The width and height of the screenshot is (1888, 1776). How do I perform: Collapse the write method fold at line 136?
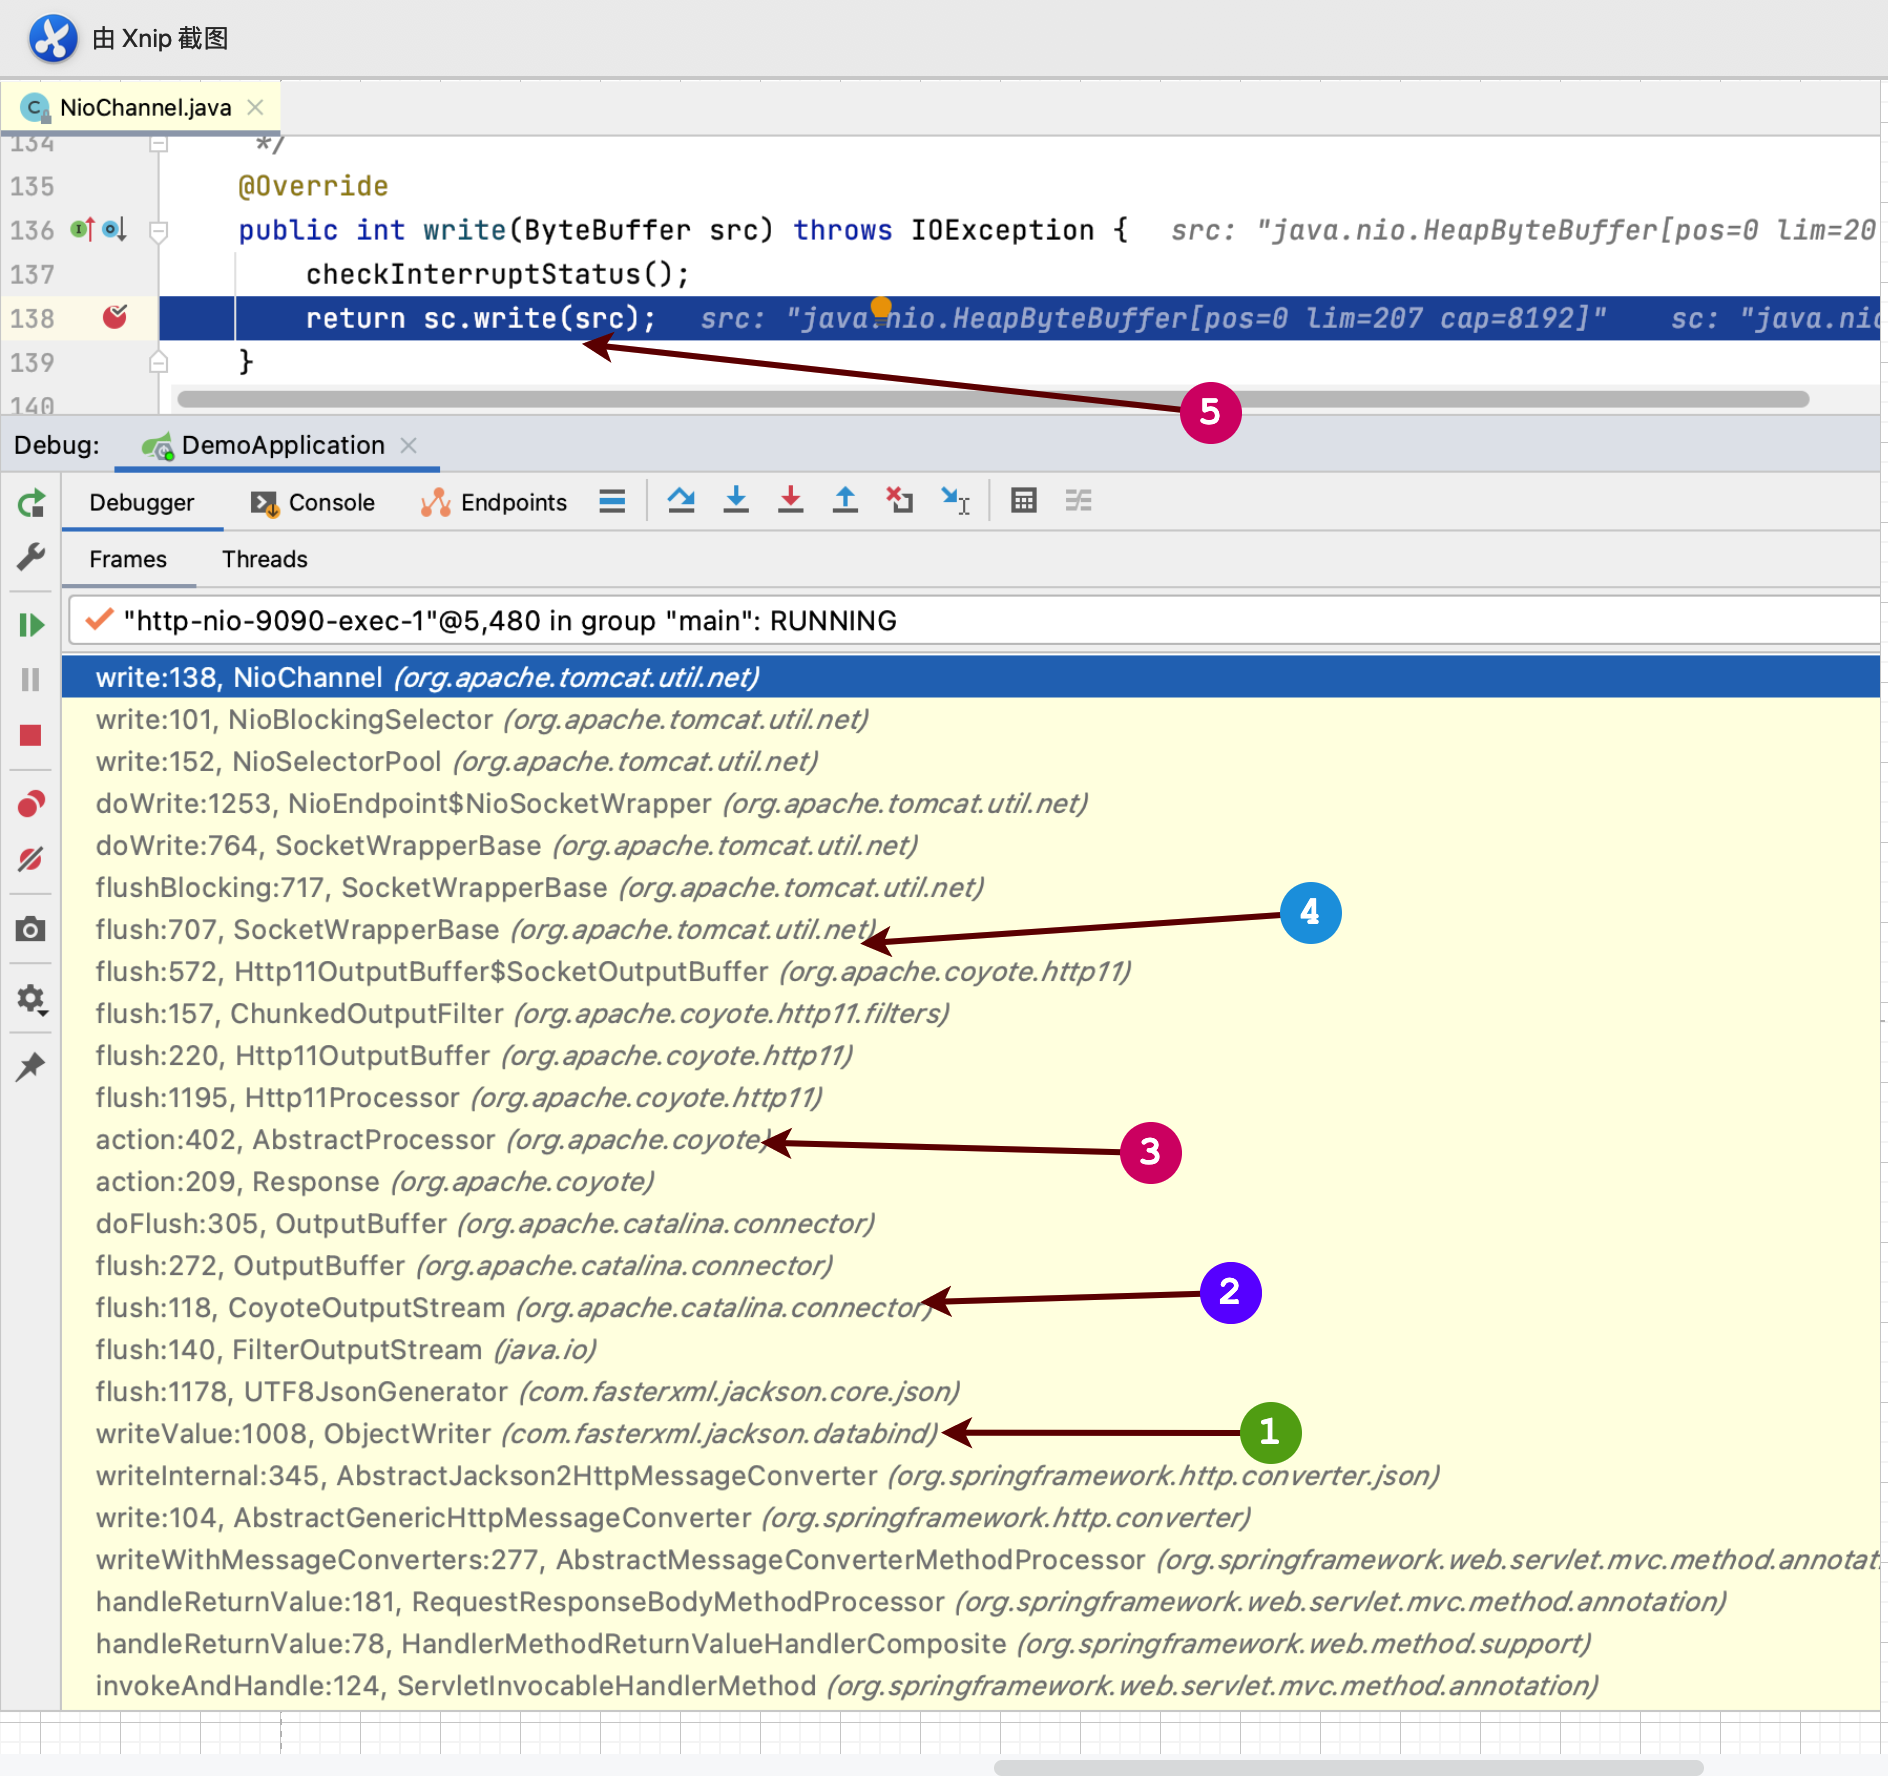(158, 232)
